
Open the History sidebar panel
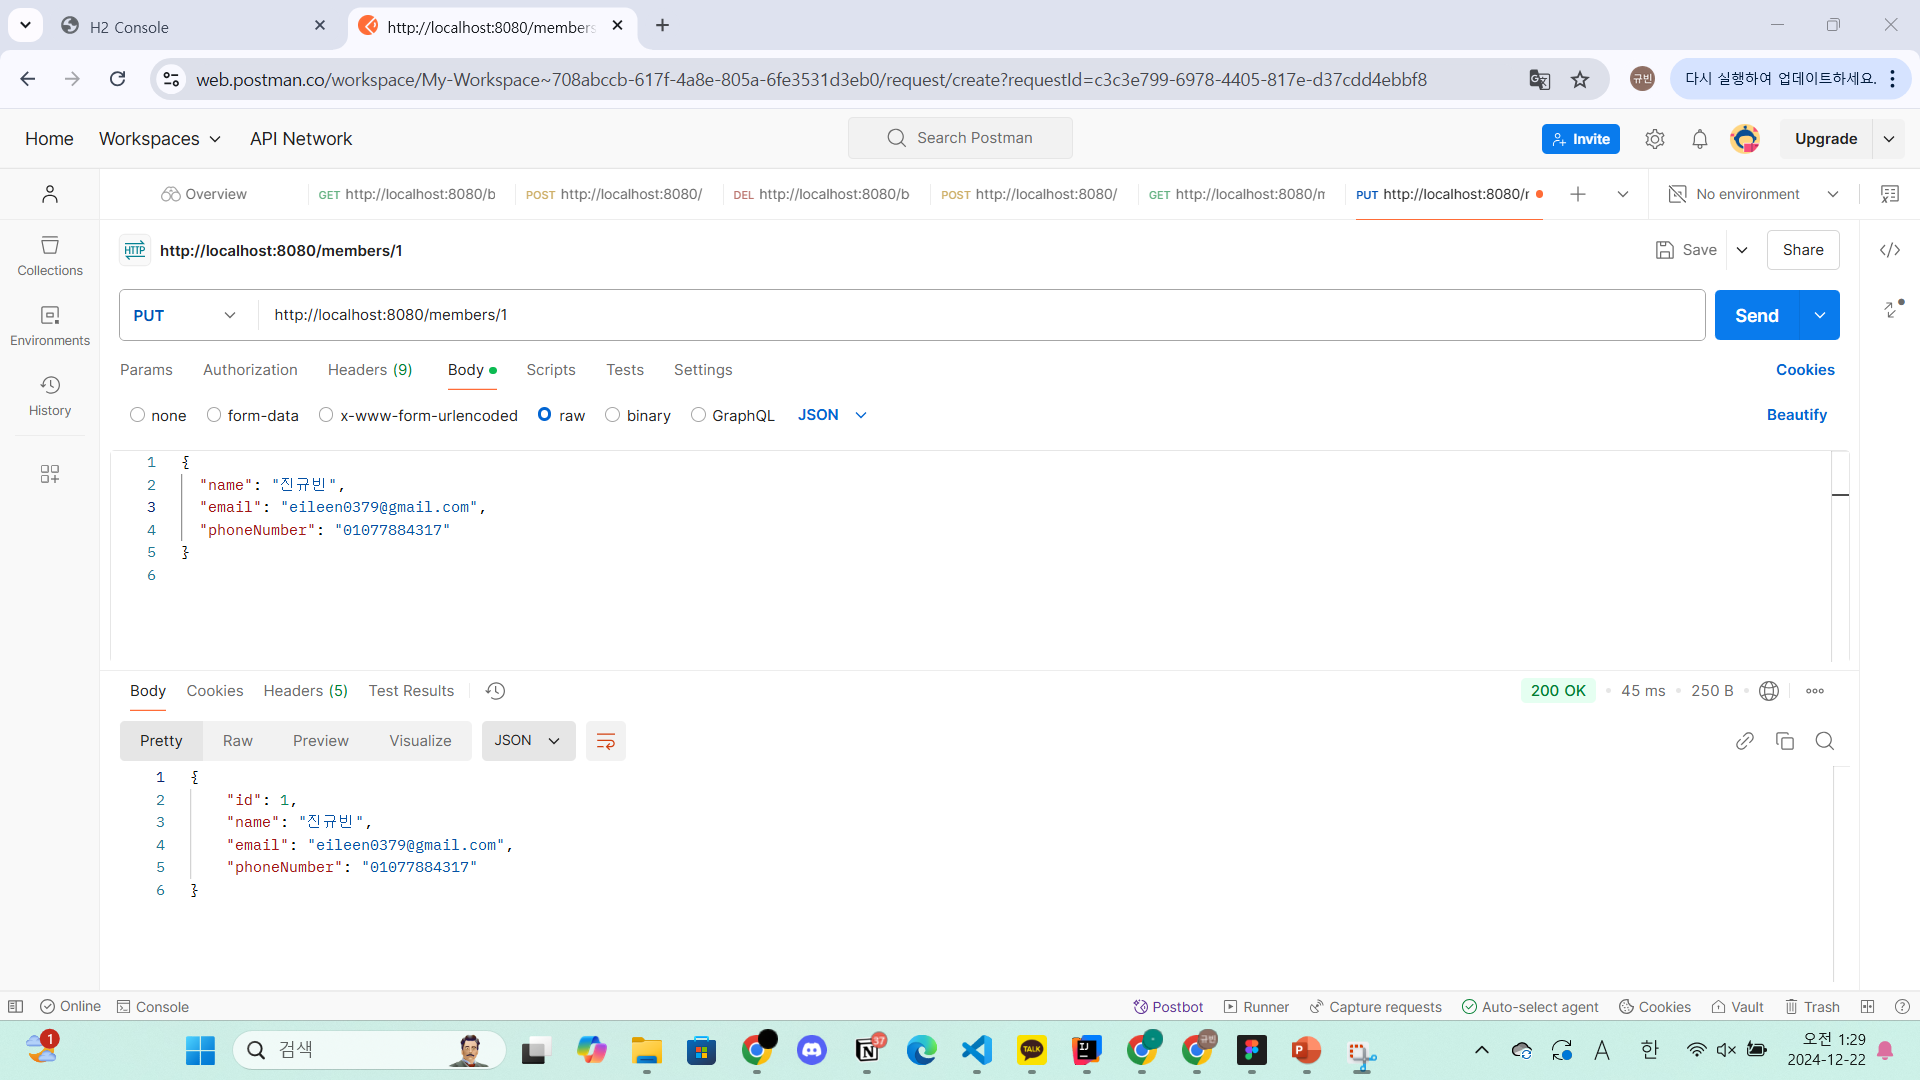coord(50,396)
